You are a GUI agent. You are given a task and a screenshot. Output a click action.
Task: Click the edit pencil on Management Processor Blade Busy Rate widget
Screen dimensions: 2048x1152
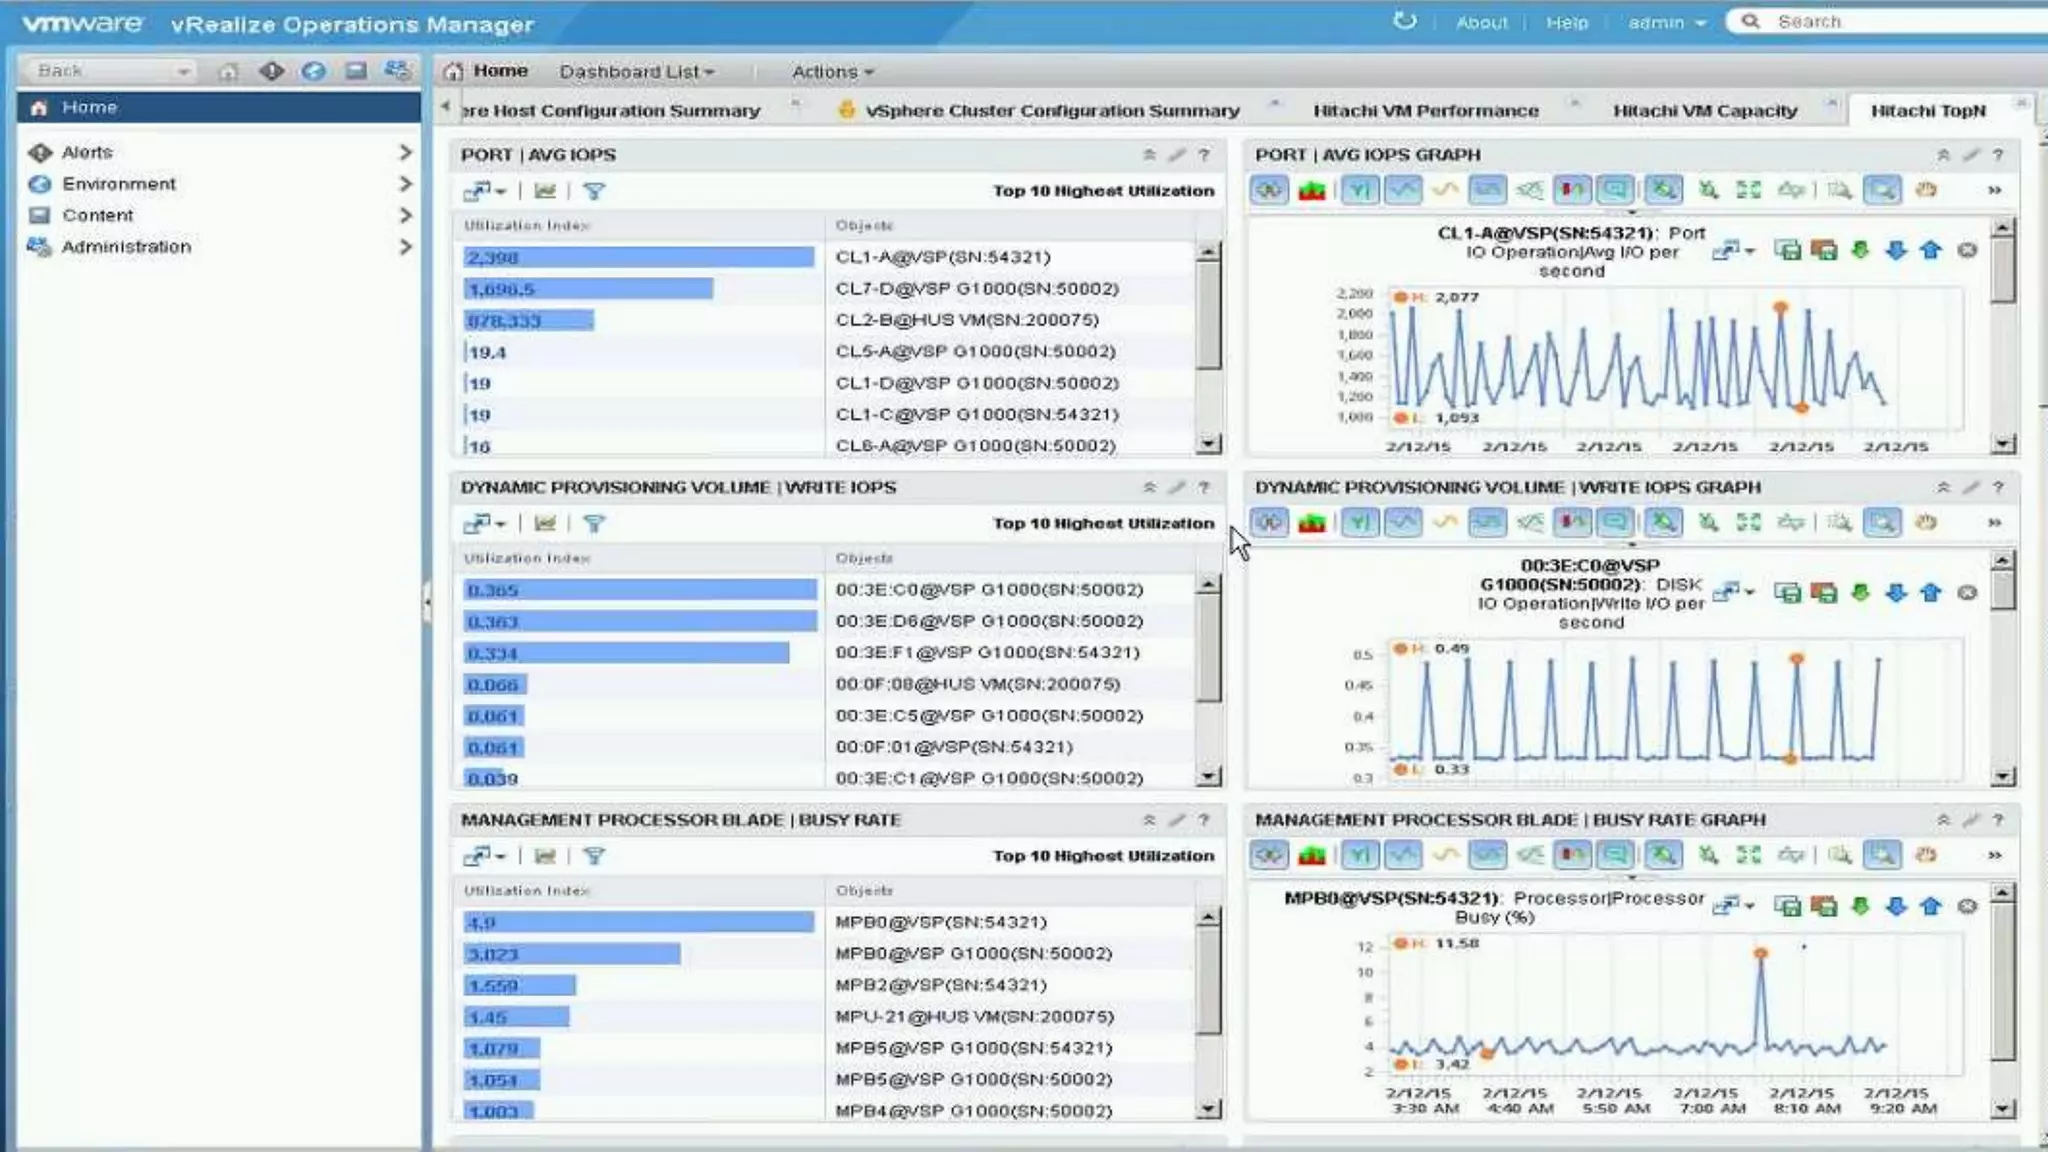tap(1176, 820)
